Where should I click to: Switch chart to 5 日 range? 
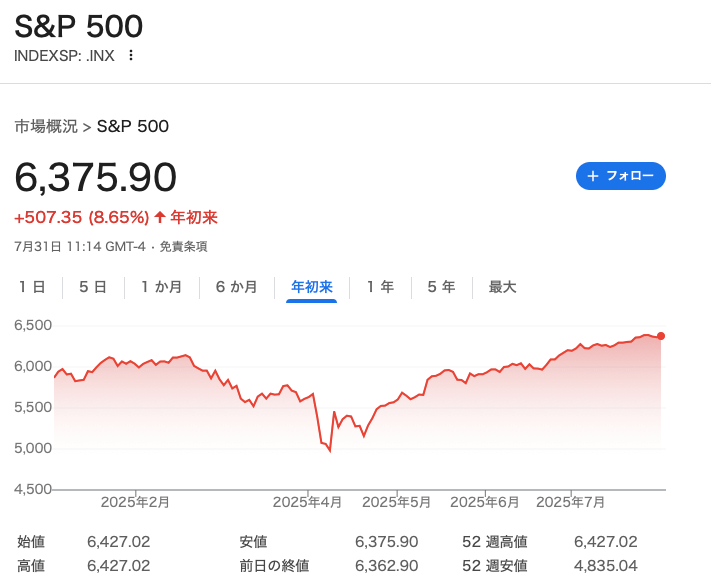93,287
